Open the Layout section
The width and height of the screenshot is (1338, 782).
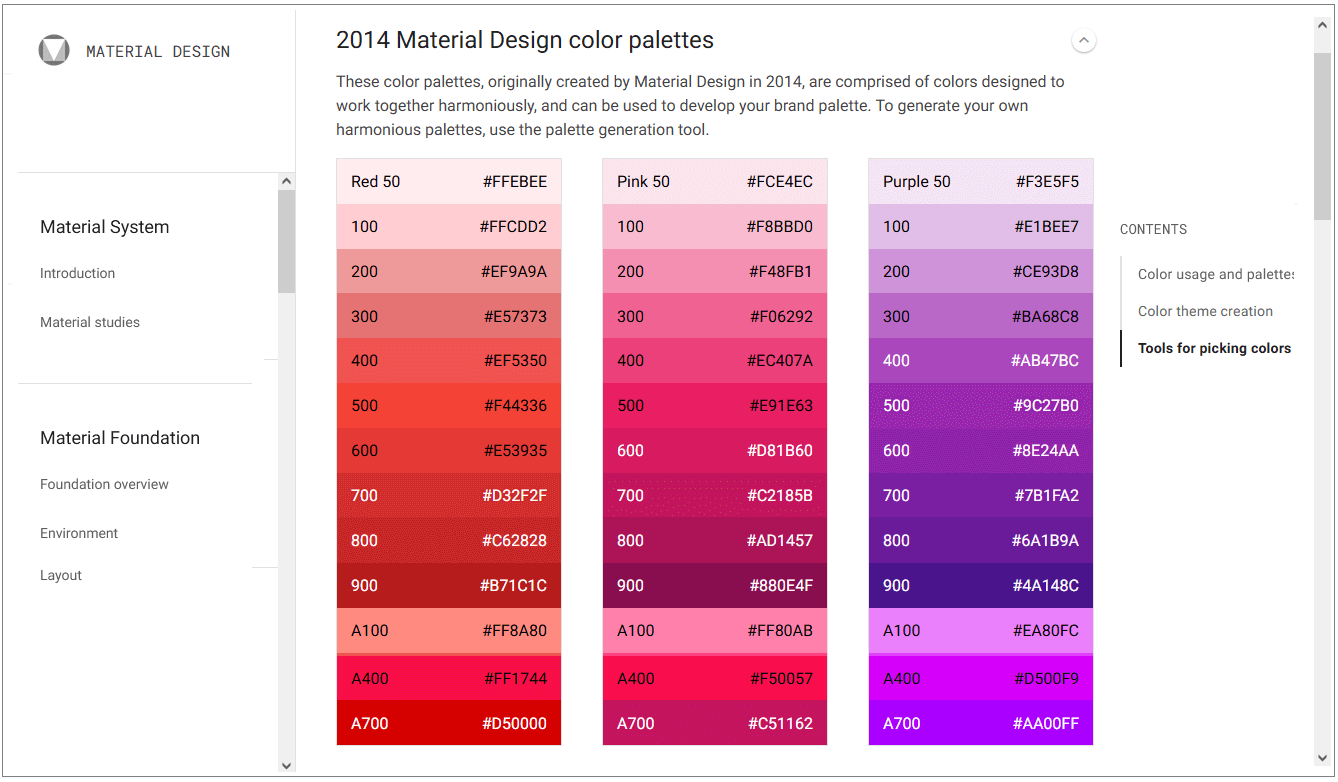[x=61, y=575]
